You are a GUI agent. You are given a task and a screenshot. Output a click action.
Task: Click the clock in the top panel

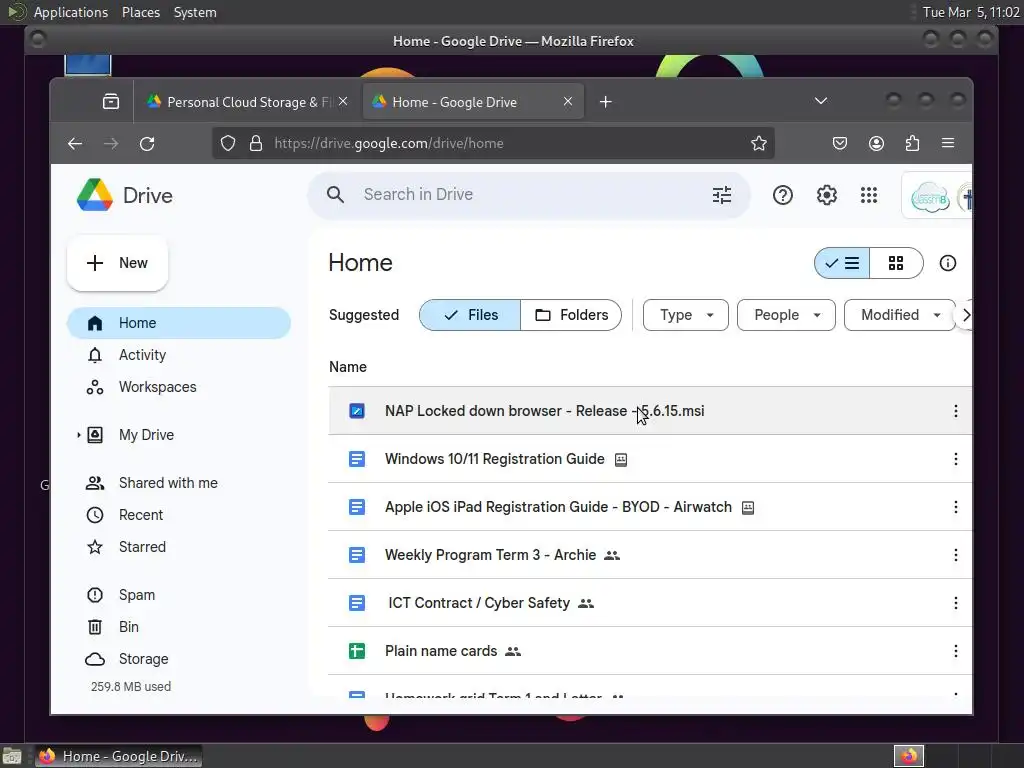click(970, 12)
